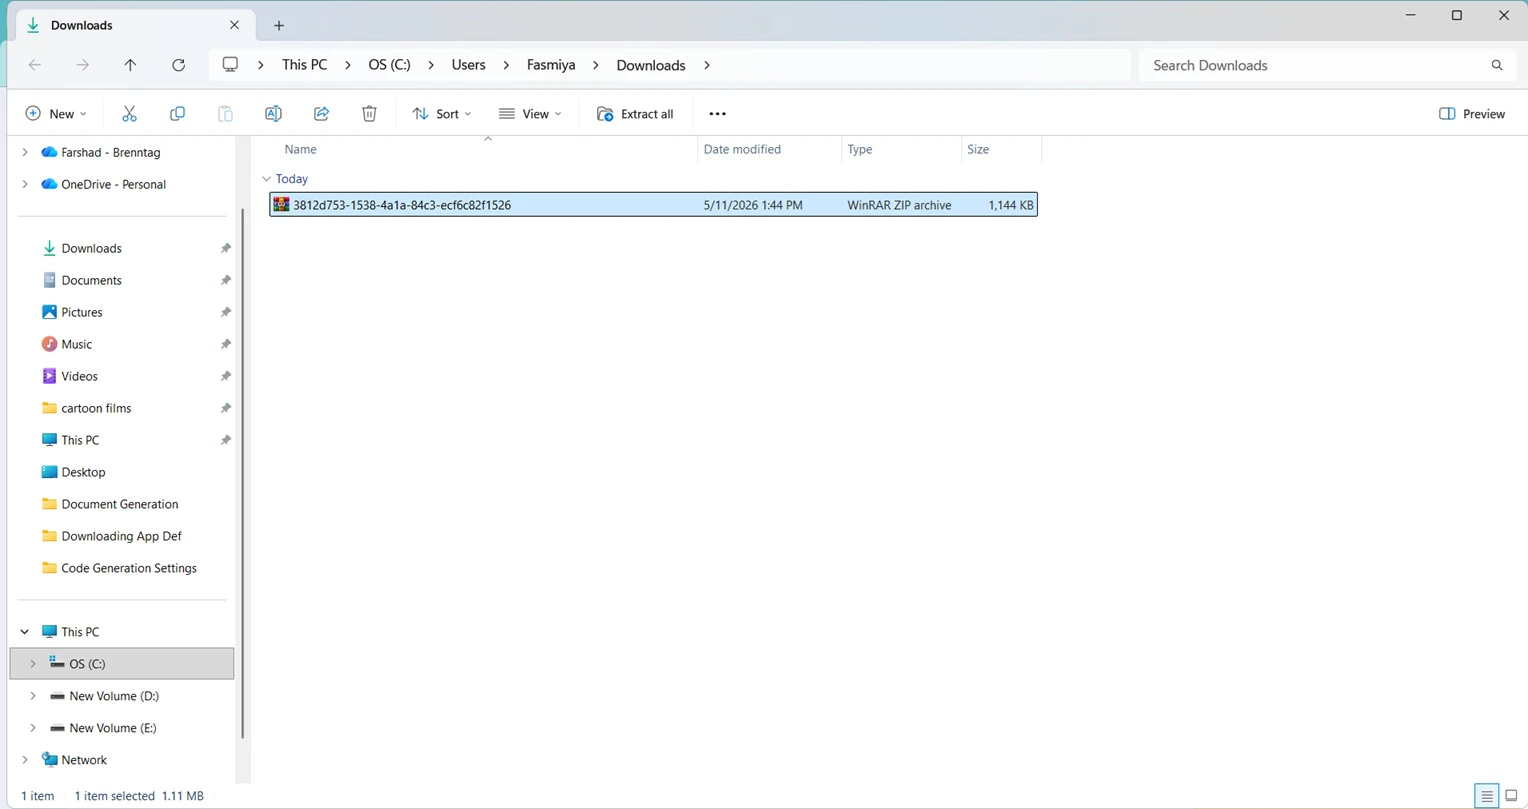Click the Cut scissors icon
Screen dimensions: 1528x809
129,114
